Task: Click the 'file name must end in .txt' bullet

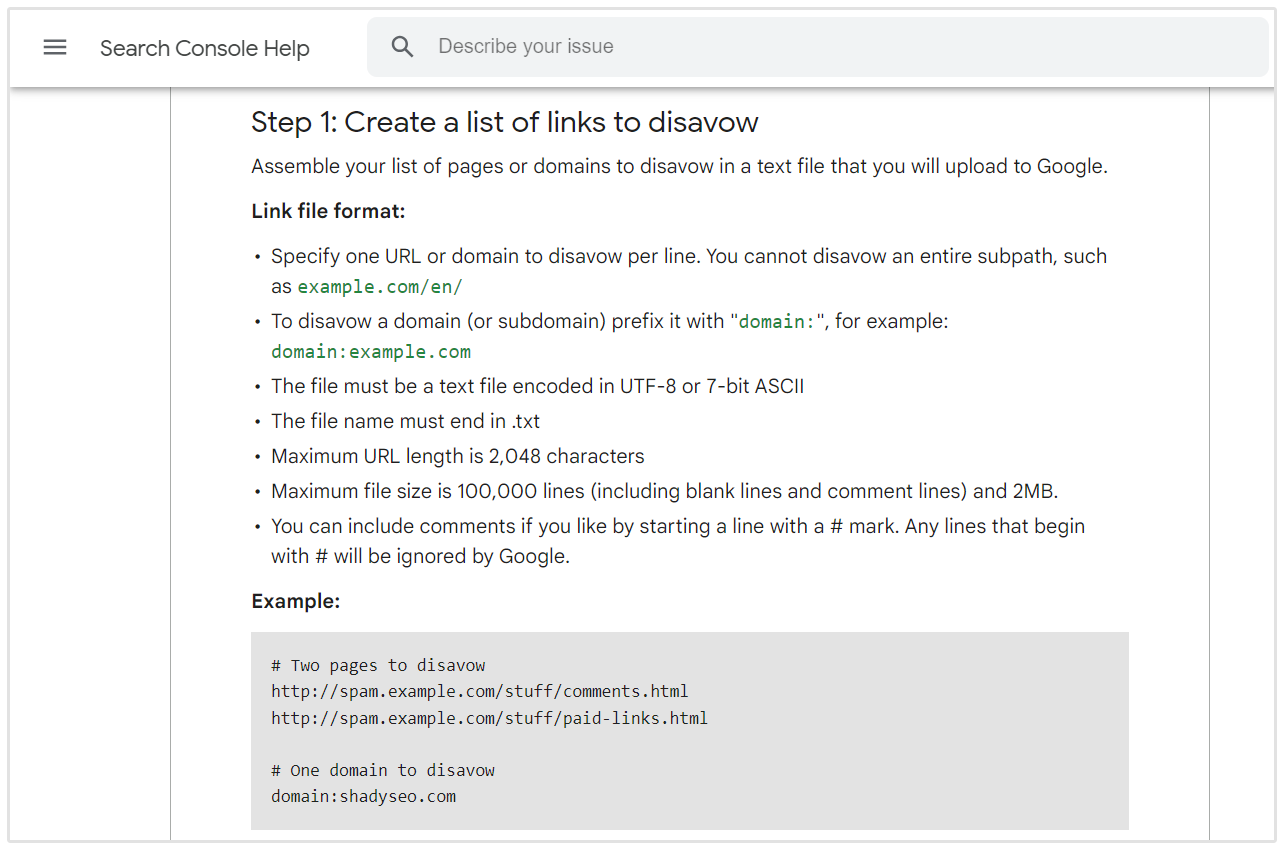Action: point(405,421)
